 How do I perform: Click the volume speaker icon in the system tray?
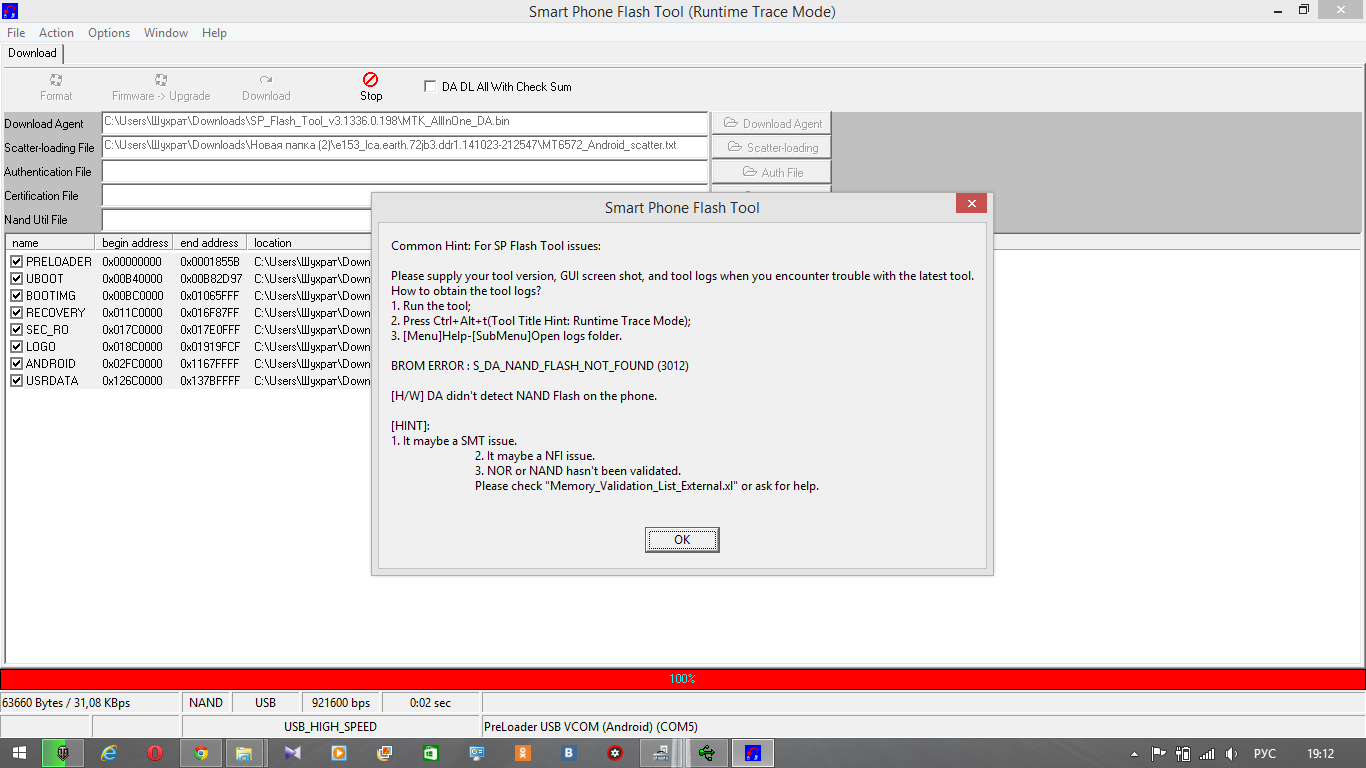point(1231,754)
